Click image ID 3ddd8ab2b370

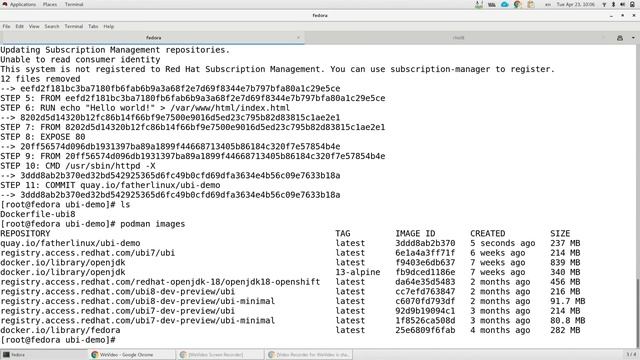point(425,243)
